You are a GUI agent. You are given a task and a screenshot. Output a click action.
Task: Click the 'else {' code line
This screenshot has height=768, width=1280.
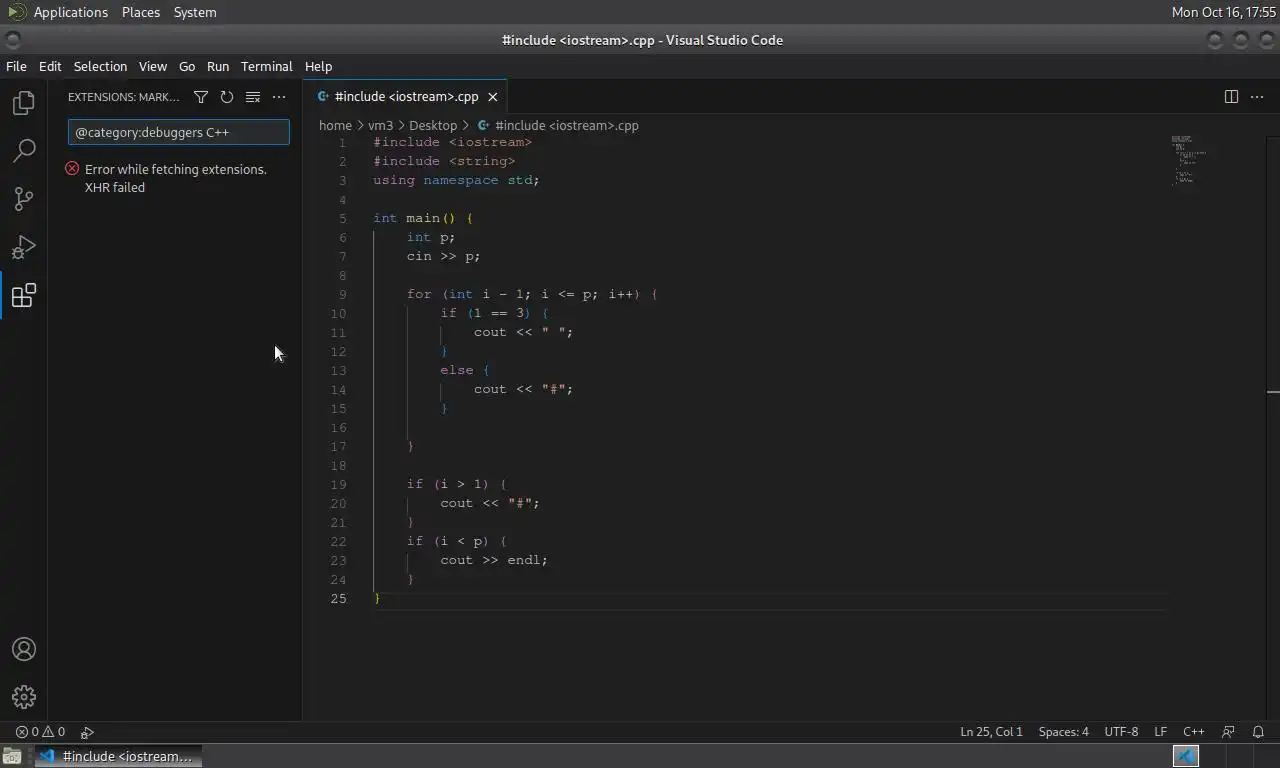[x=465, y=370]
